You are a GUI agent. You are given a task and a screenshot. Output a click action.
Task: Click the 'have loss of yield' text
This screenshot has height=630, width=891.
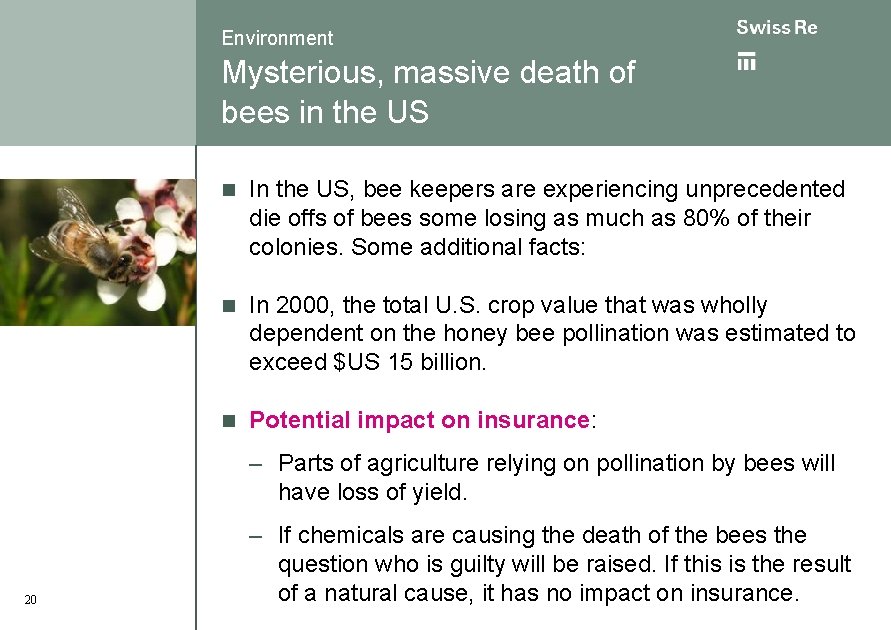[372, 492]
